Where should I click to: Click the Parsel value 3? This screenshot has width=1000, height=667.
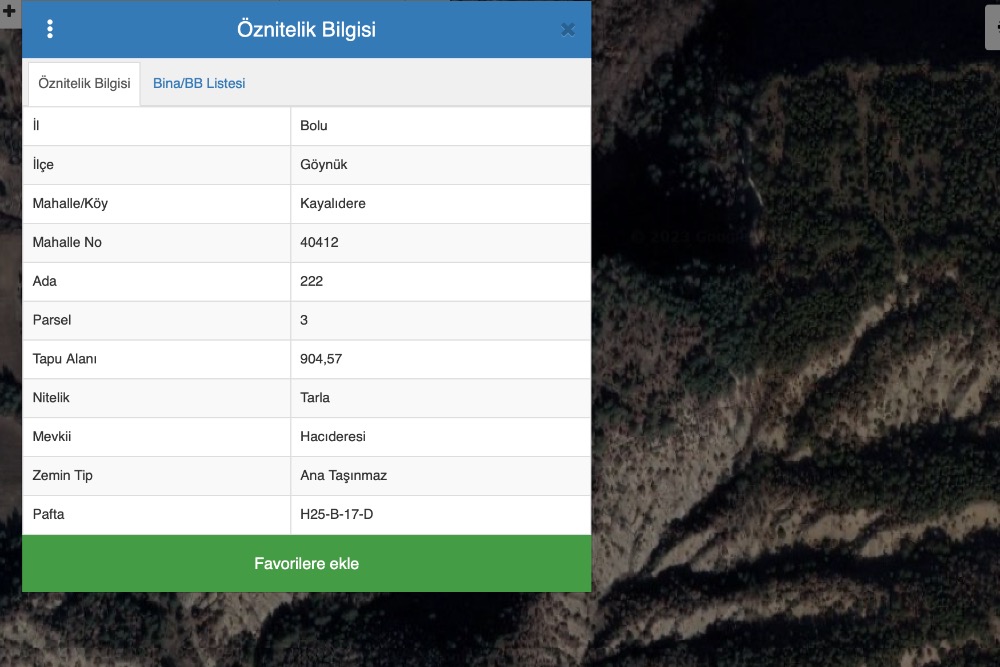click(304, 321)
